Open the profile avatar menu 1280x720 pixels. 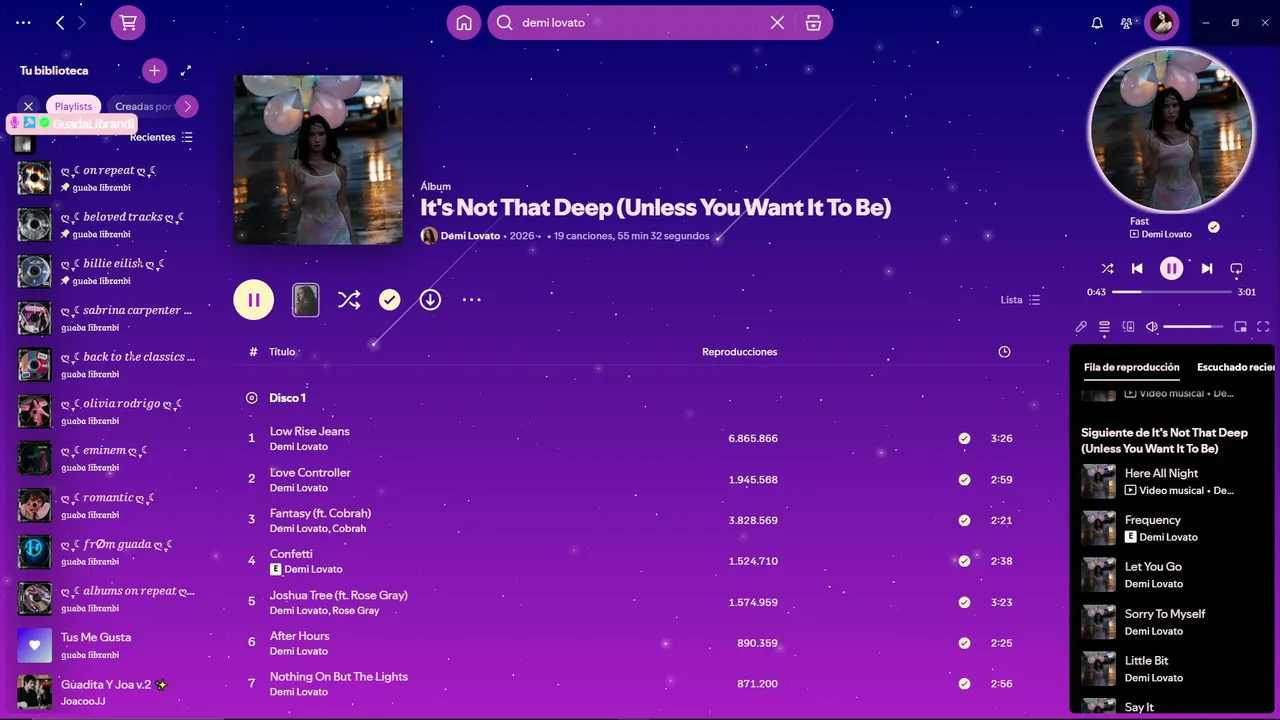[x=1162, y=23]
